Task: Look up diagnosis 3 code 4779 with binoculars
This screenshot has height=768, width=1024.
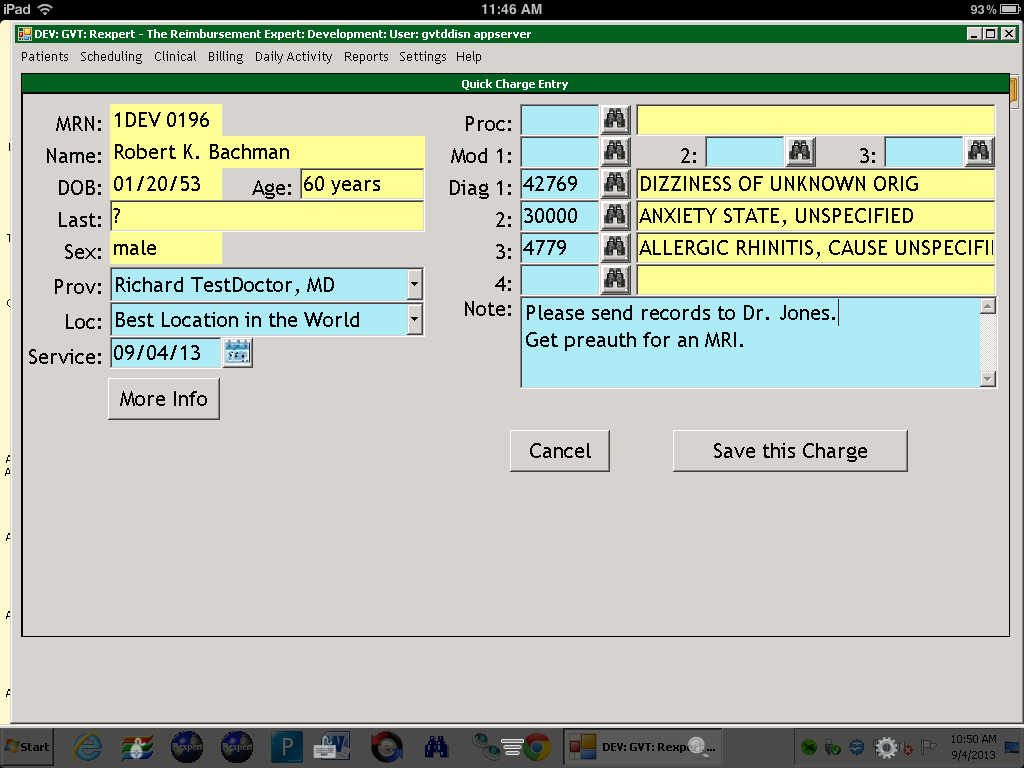Action: click(615, 248)
